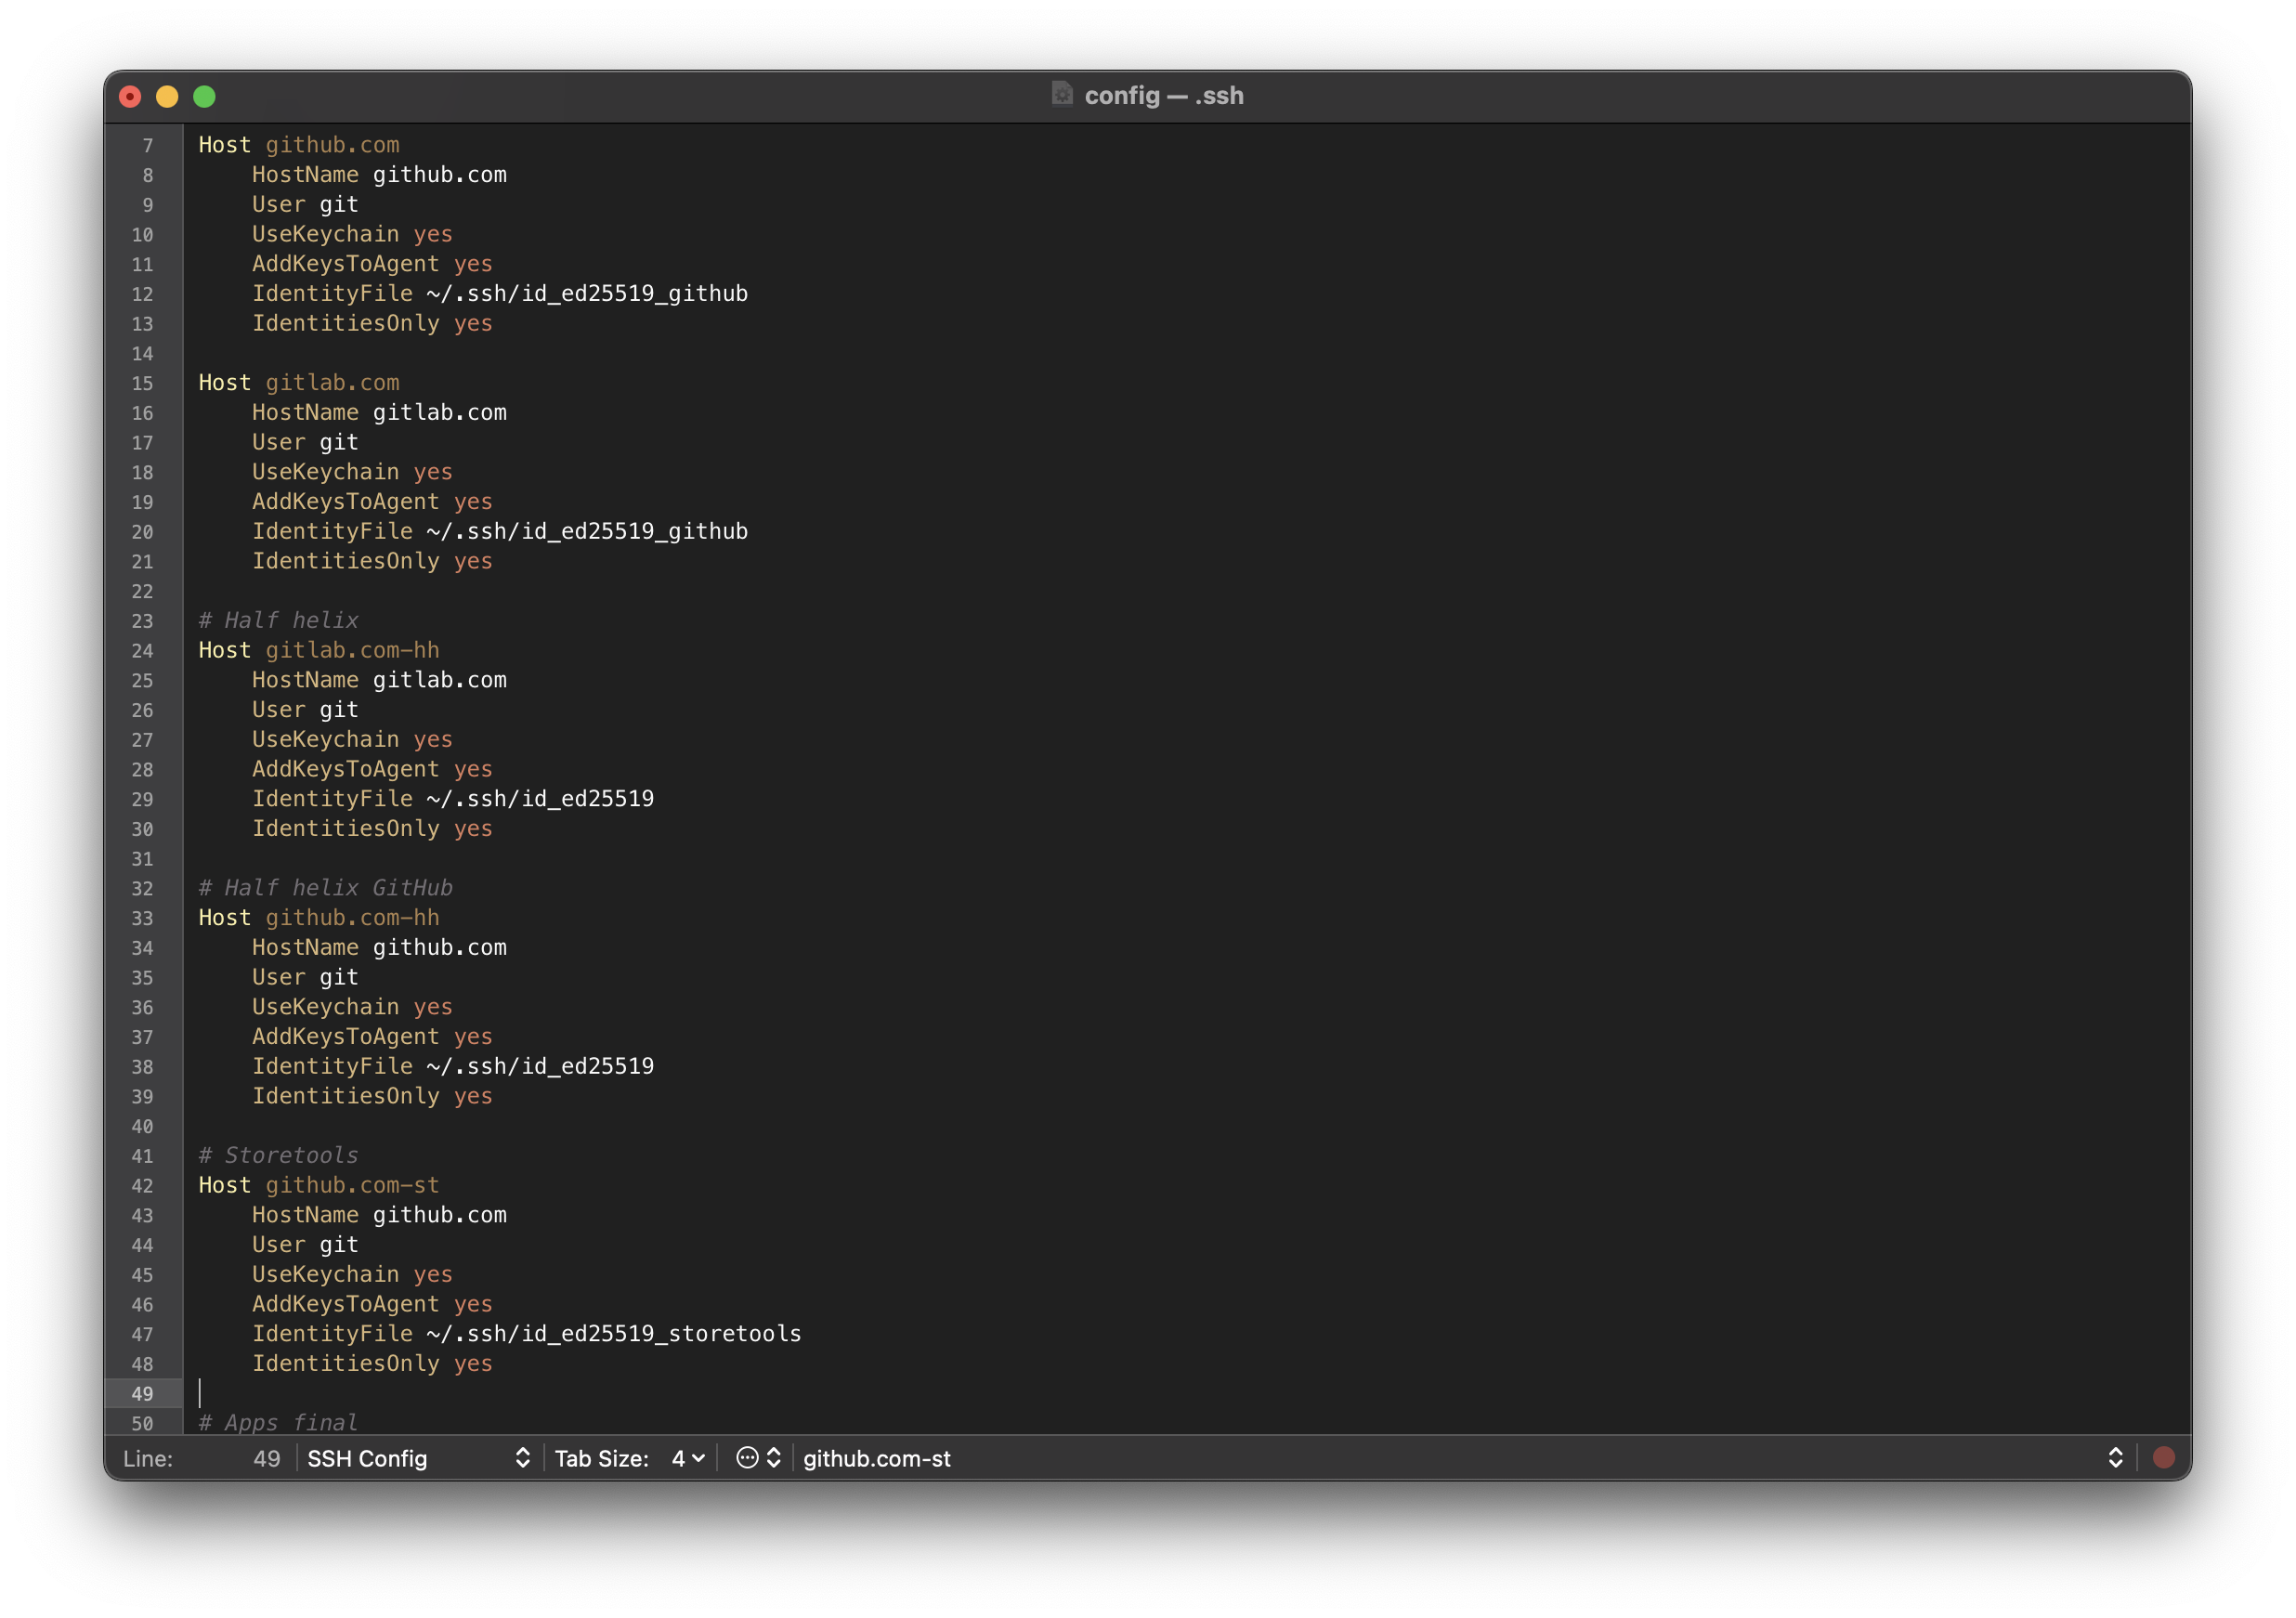Viewport: 2296px width, 1618px height.
Task: Click the '# Storetools' comment
Action: point(278,1155)
